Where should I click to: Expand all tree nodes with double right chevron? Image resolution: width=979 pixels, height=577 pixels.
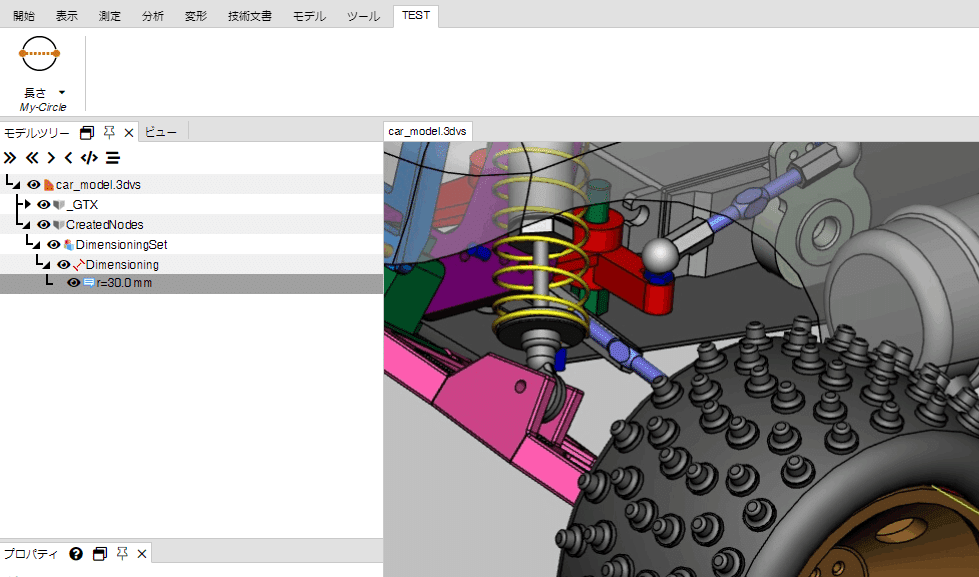pyautogui.click(x=10, y=157)
